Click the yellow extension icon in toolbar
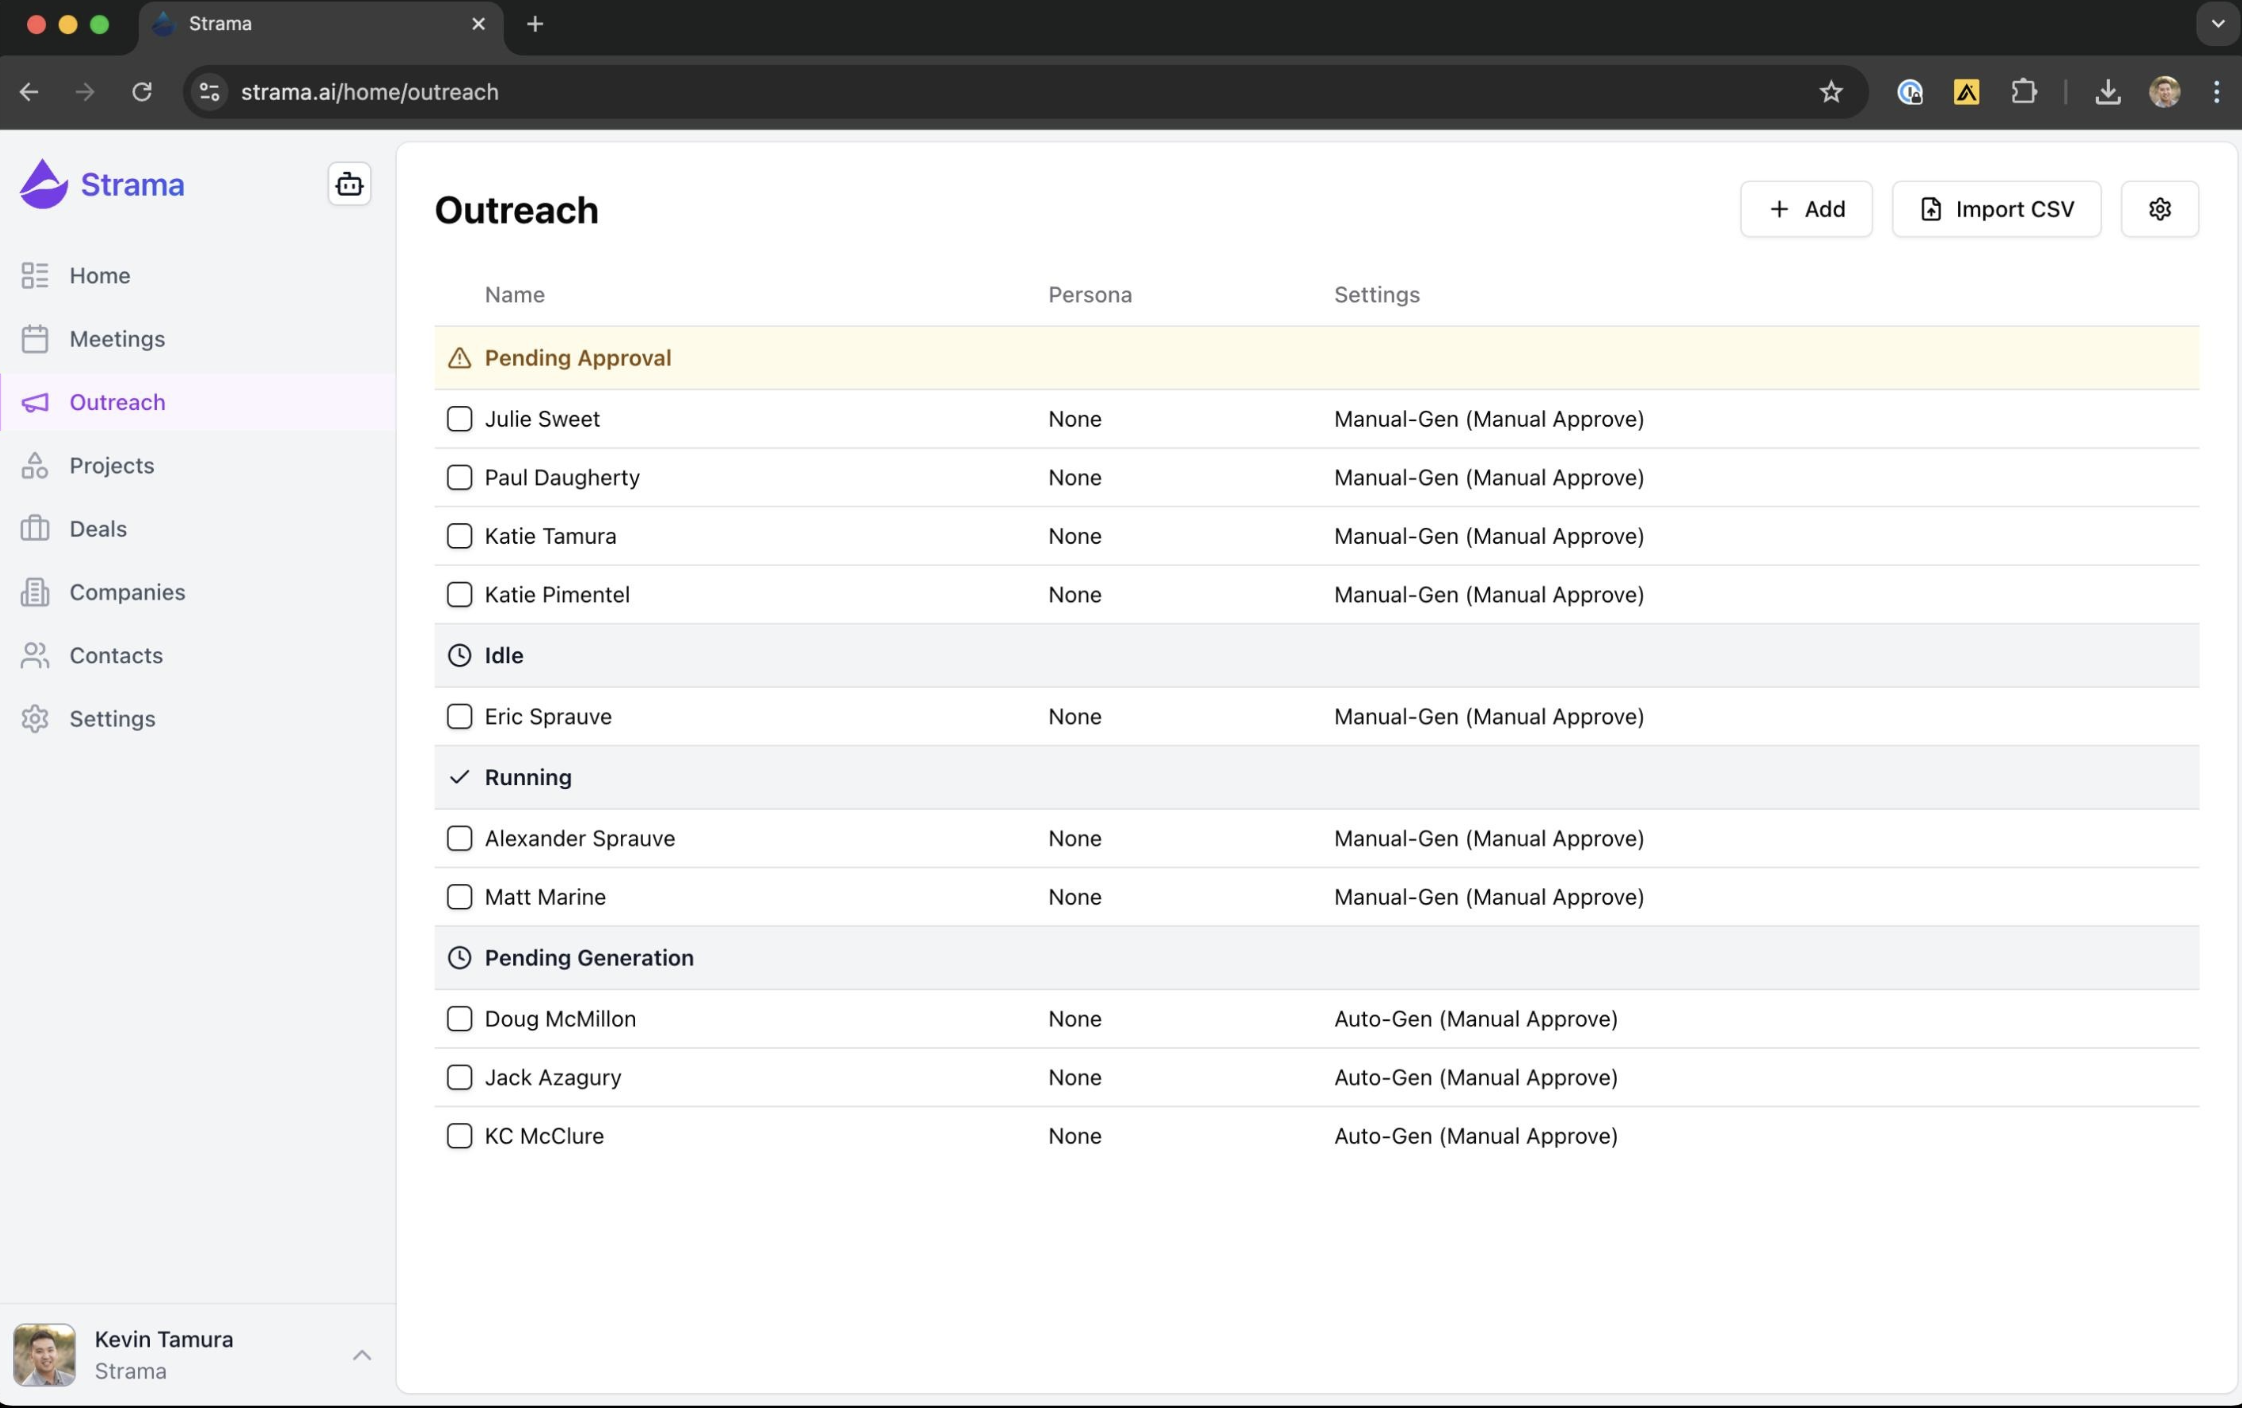This screenshot has width=2242, height=1408. coord(1966,92)
